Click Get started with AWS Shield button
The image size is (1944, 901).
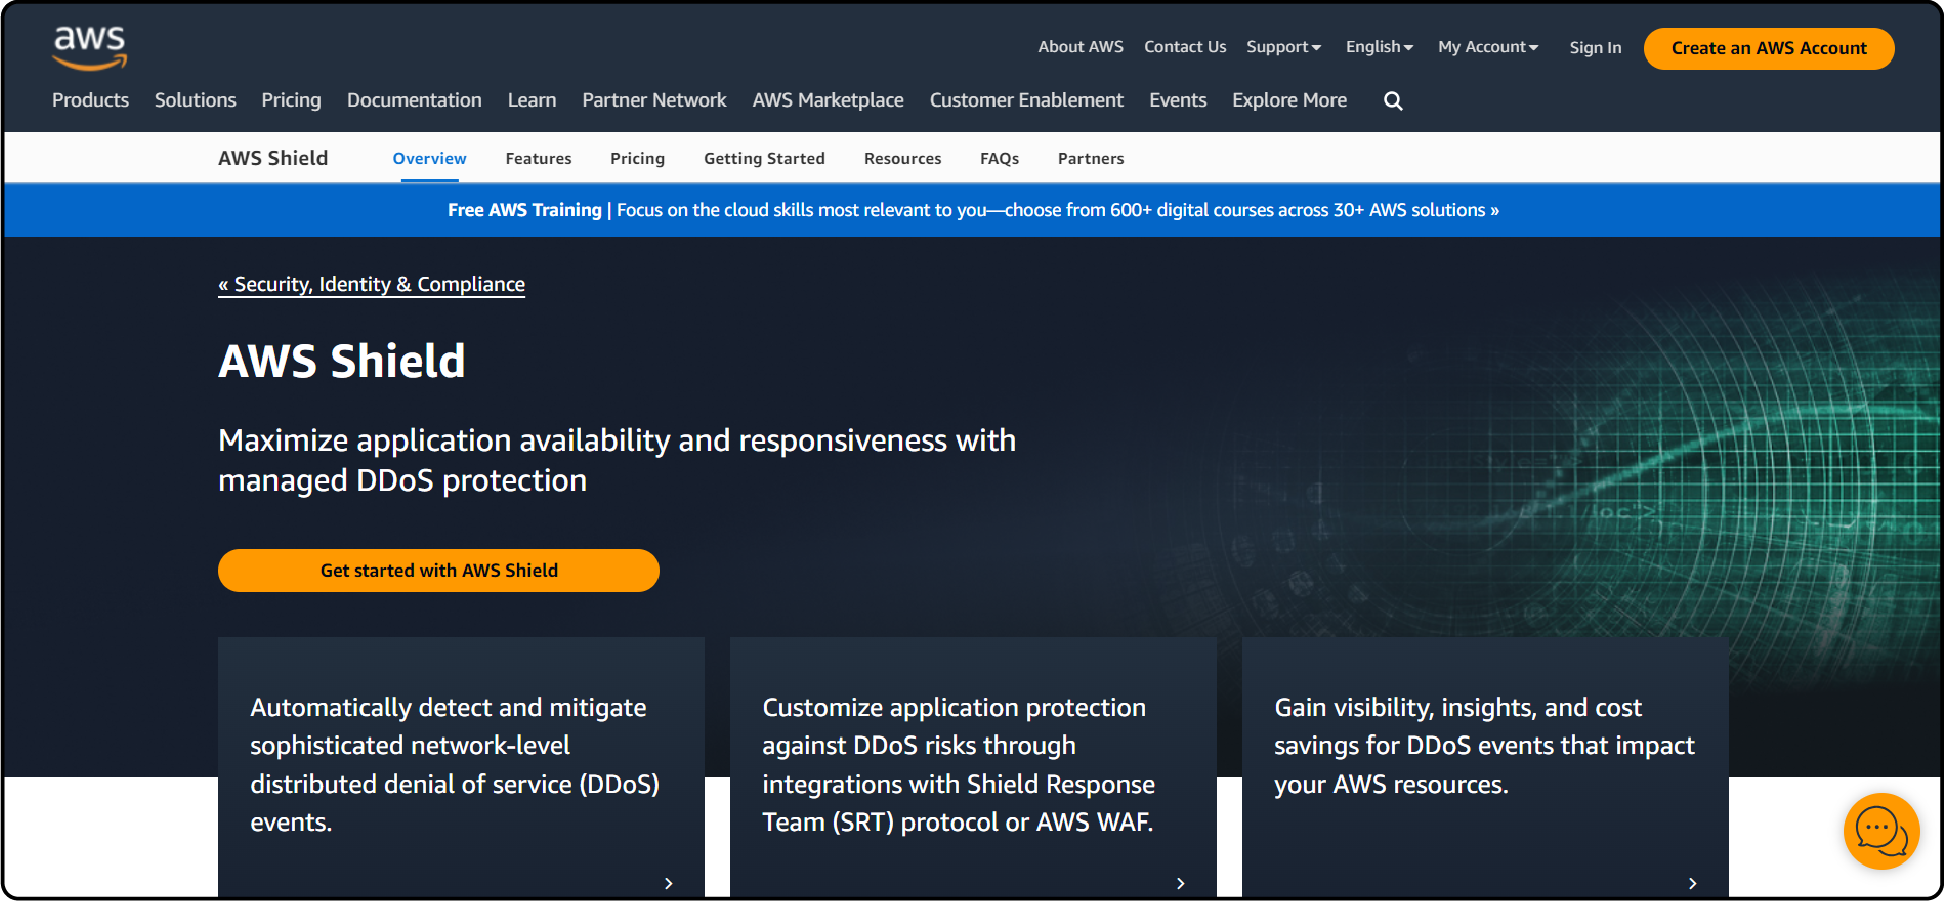439,570
